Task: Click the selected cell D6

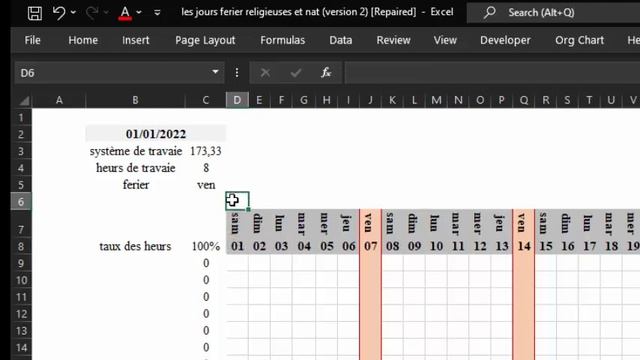Action: 237,201
